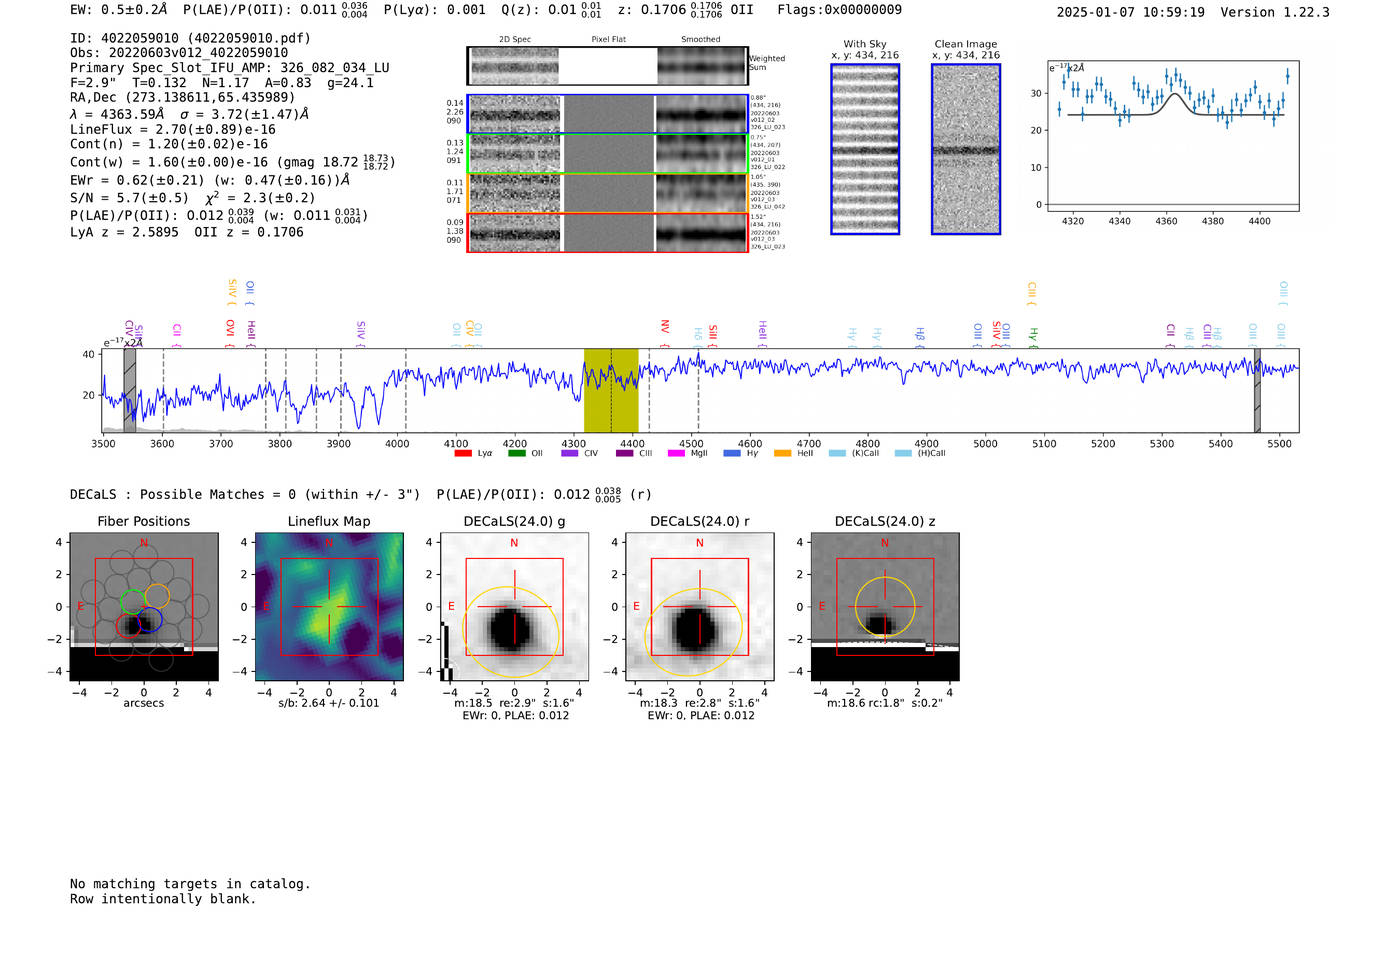
Task: Click the Weighted Sum 2D spectrum row
Action: click(608, 66)
